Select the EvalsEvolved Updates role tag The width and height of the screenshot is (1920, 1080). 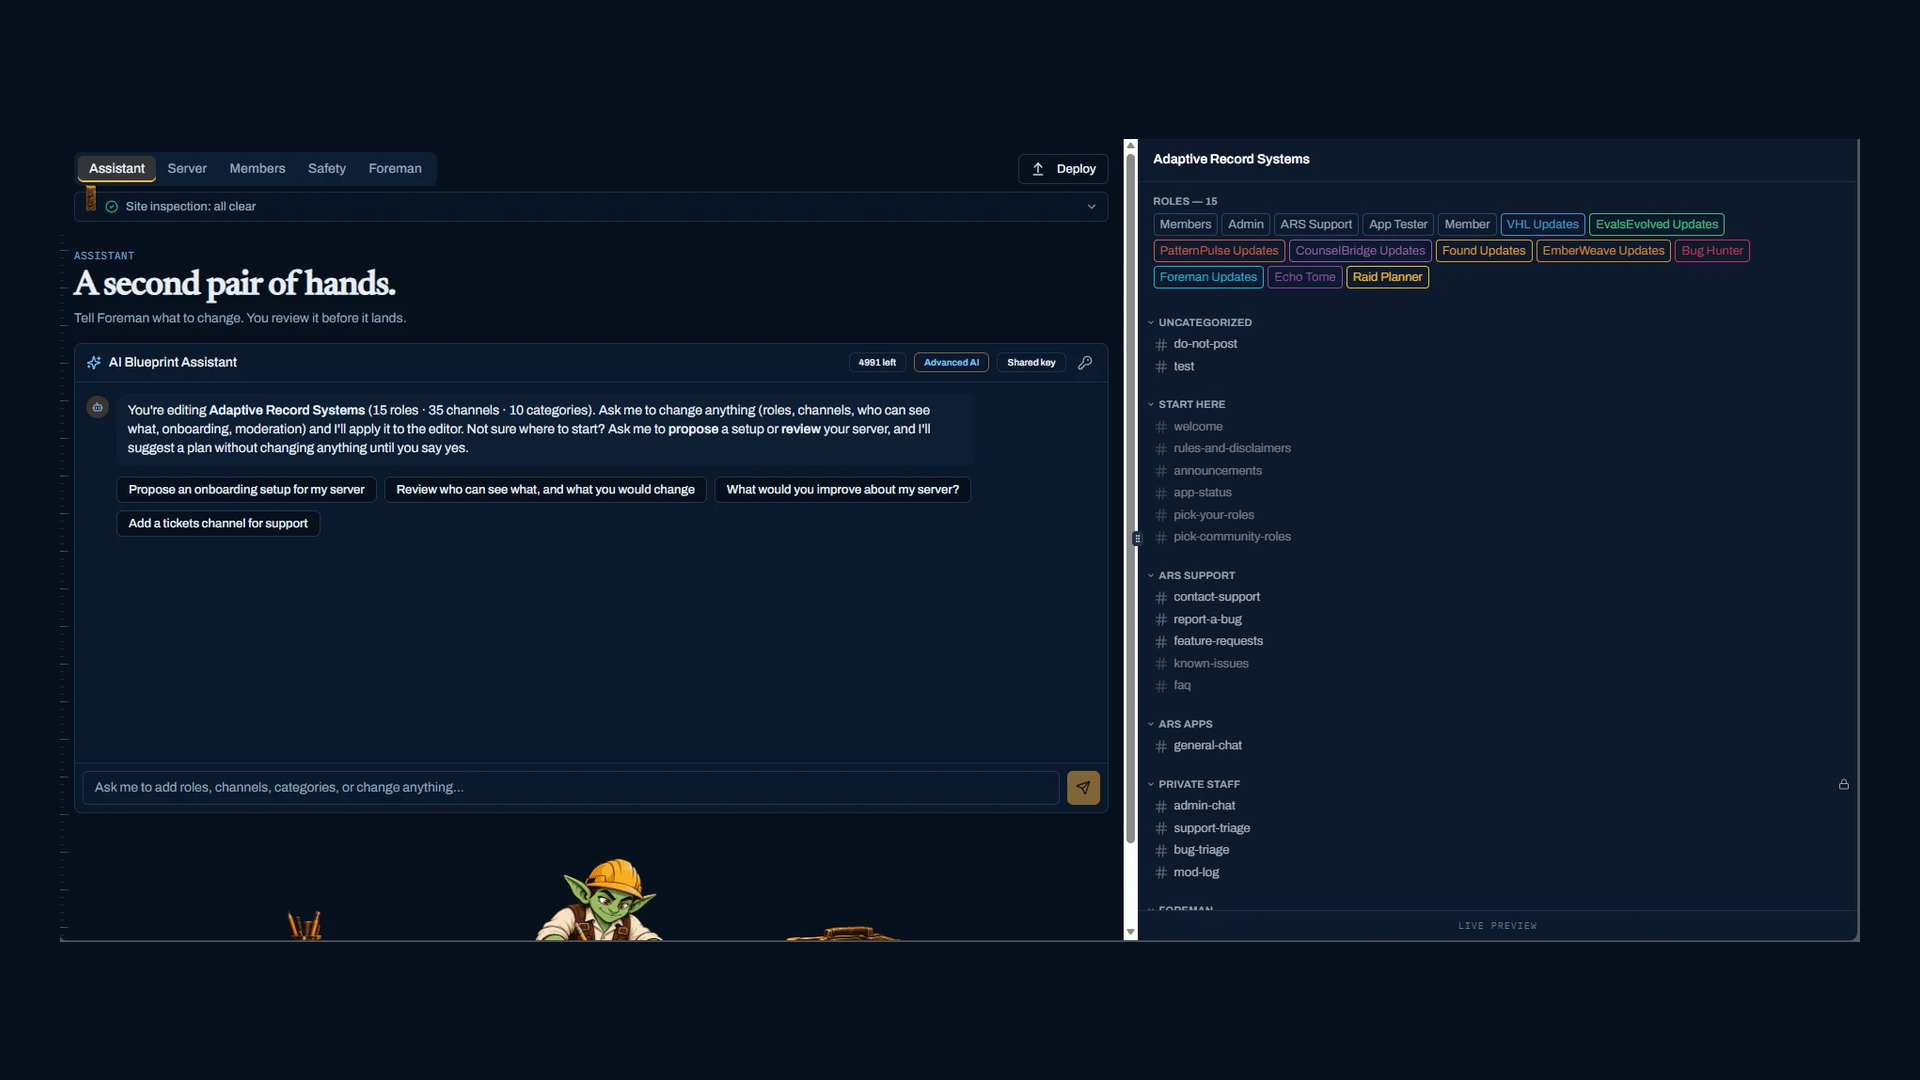click(1657, 225)
